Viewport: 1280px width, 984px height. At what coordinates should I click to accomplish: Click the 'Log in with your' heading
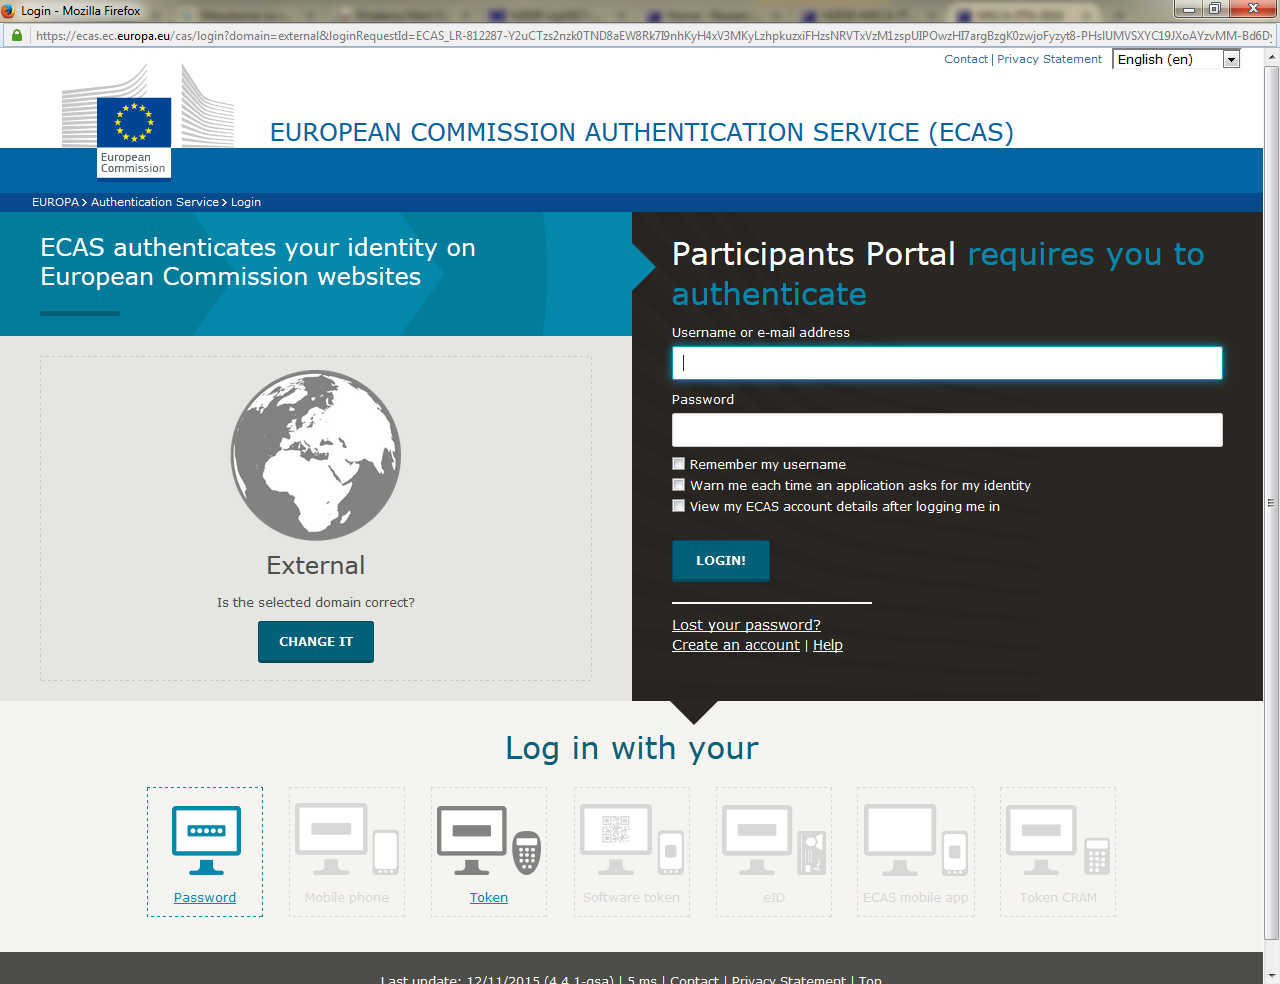(x=632, y=748)
